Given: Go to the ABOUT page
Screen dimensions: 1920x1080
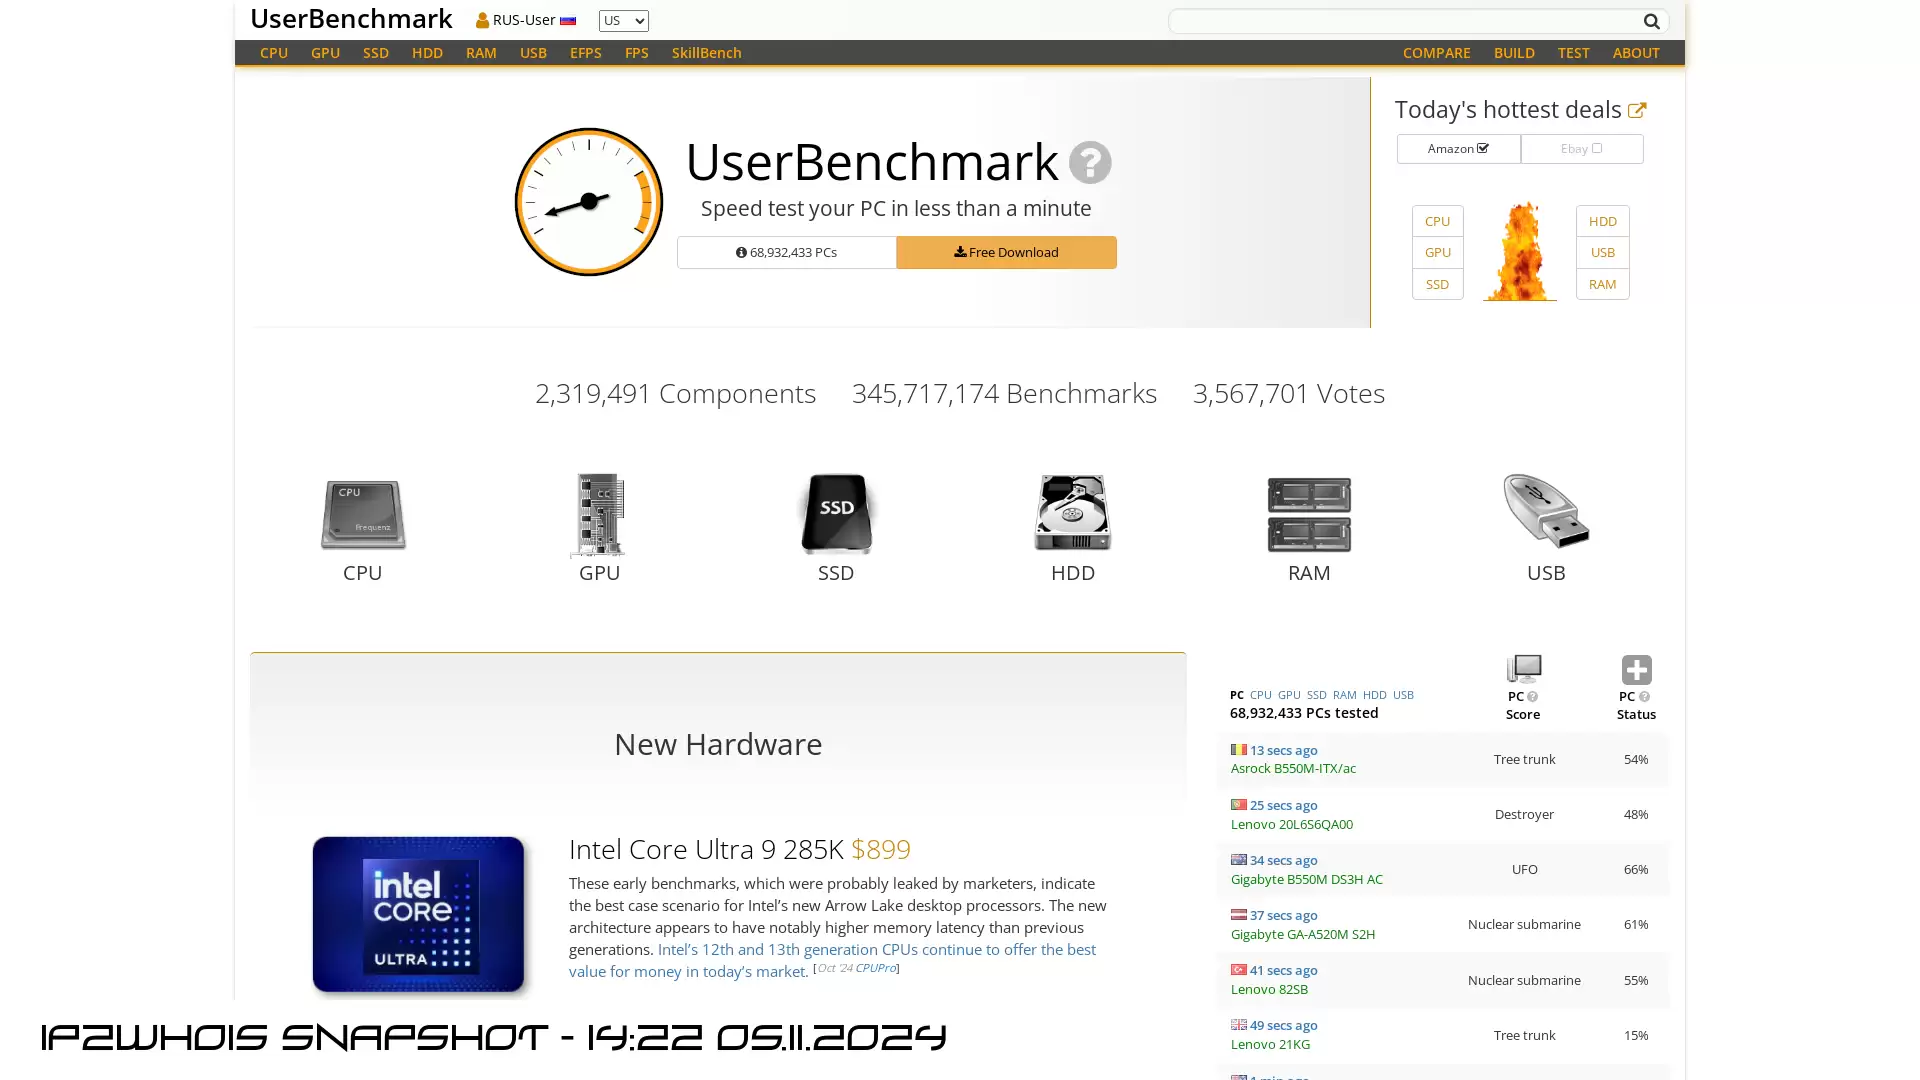Looking at the screenshot, I should pos(1636,53).
